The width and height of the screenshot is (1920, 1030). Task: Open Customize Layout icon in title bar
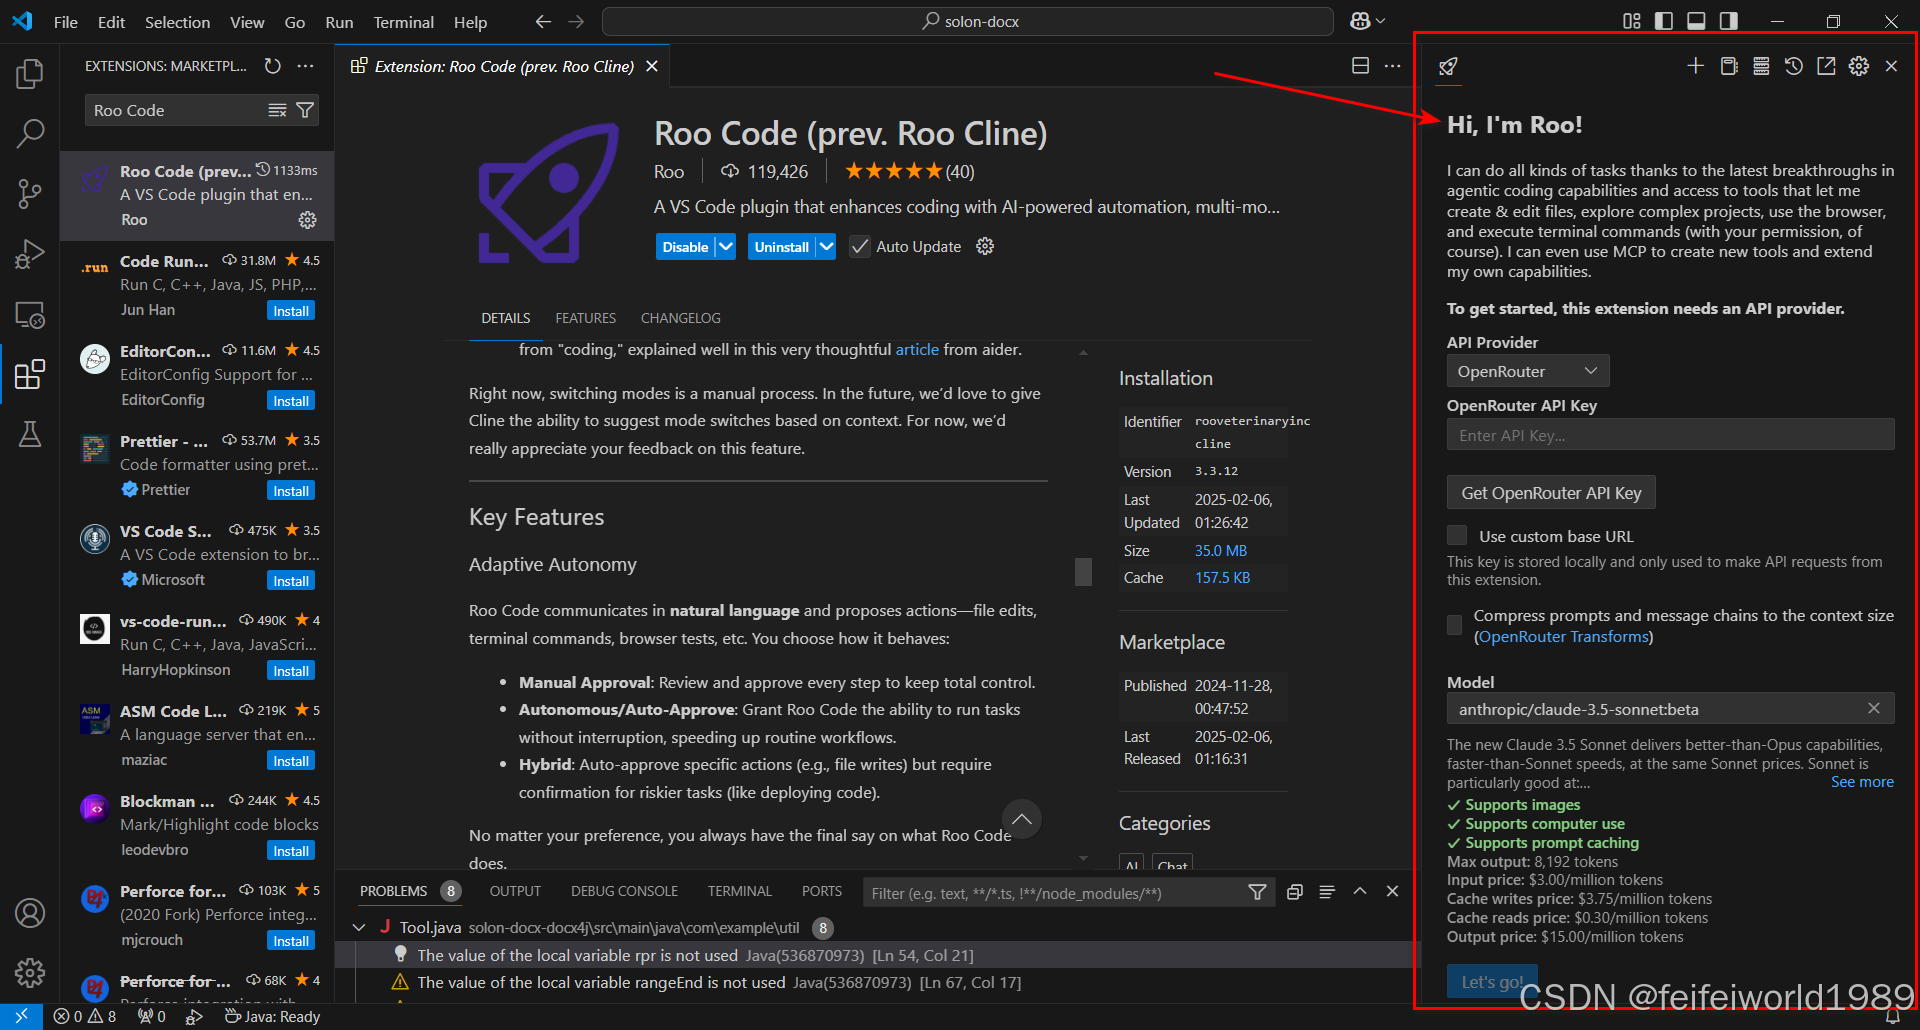[1632, 21]
